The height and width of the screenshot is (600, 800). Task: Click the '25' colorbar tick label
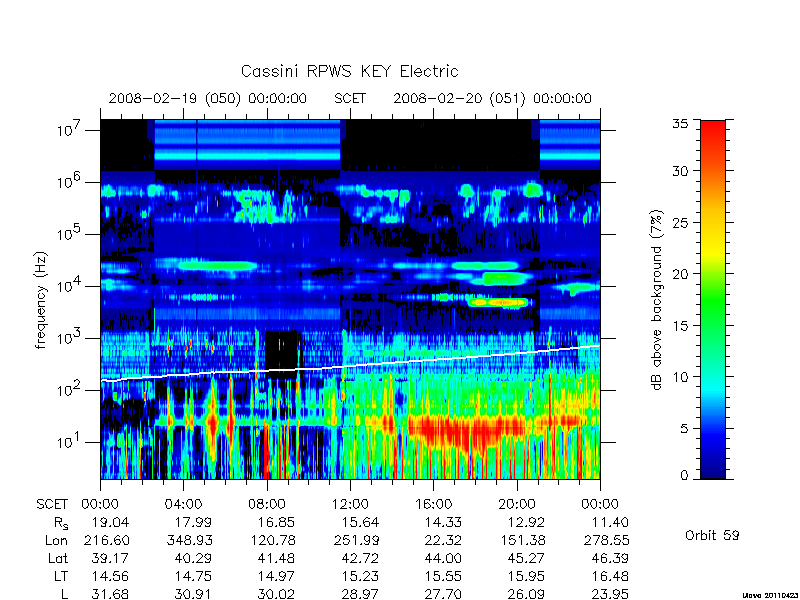(x=680, y=223)
